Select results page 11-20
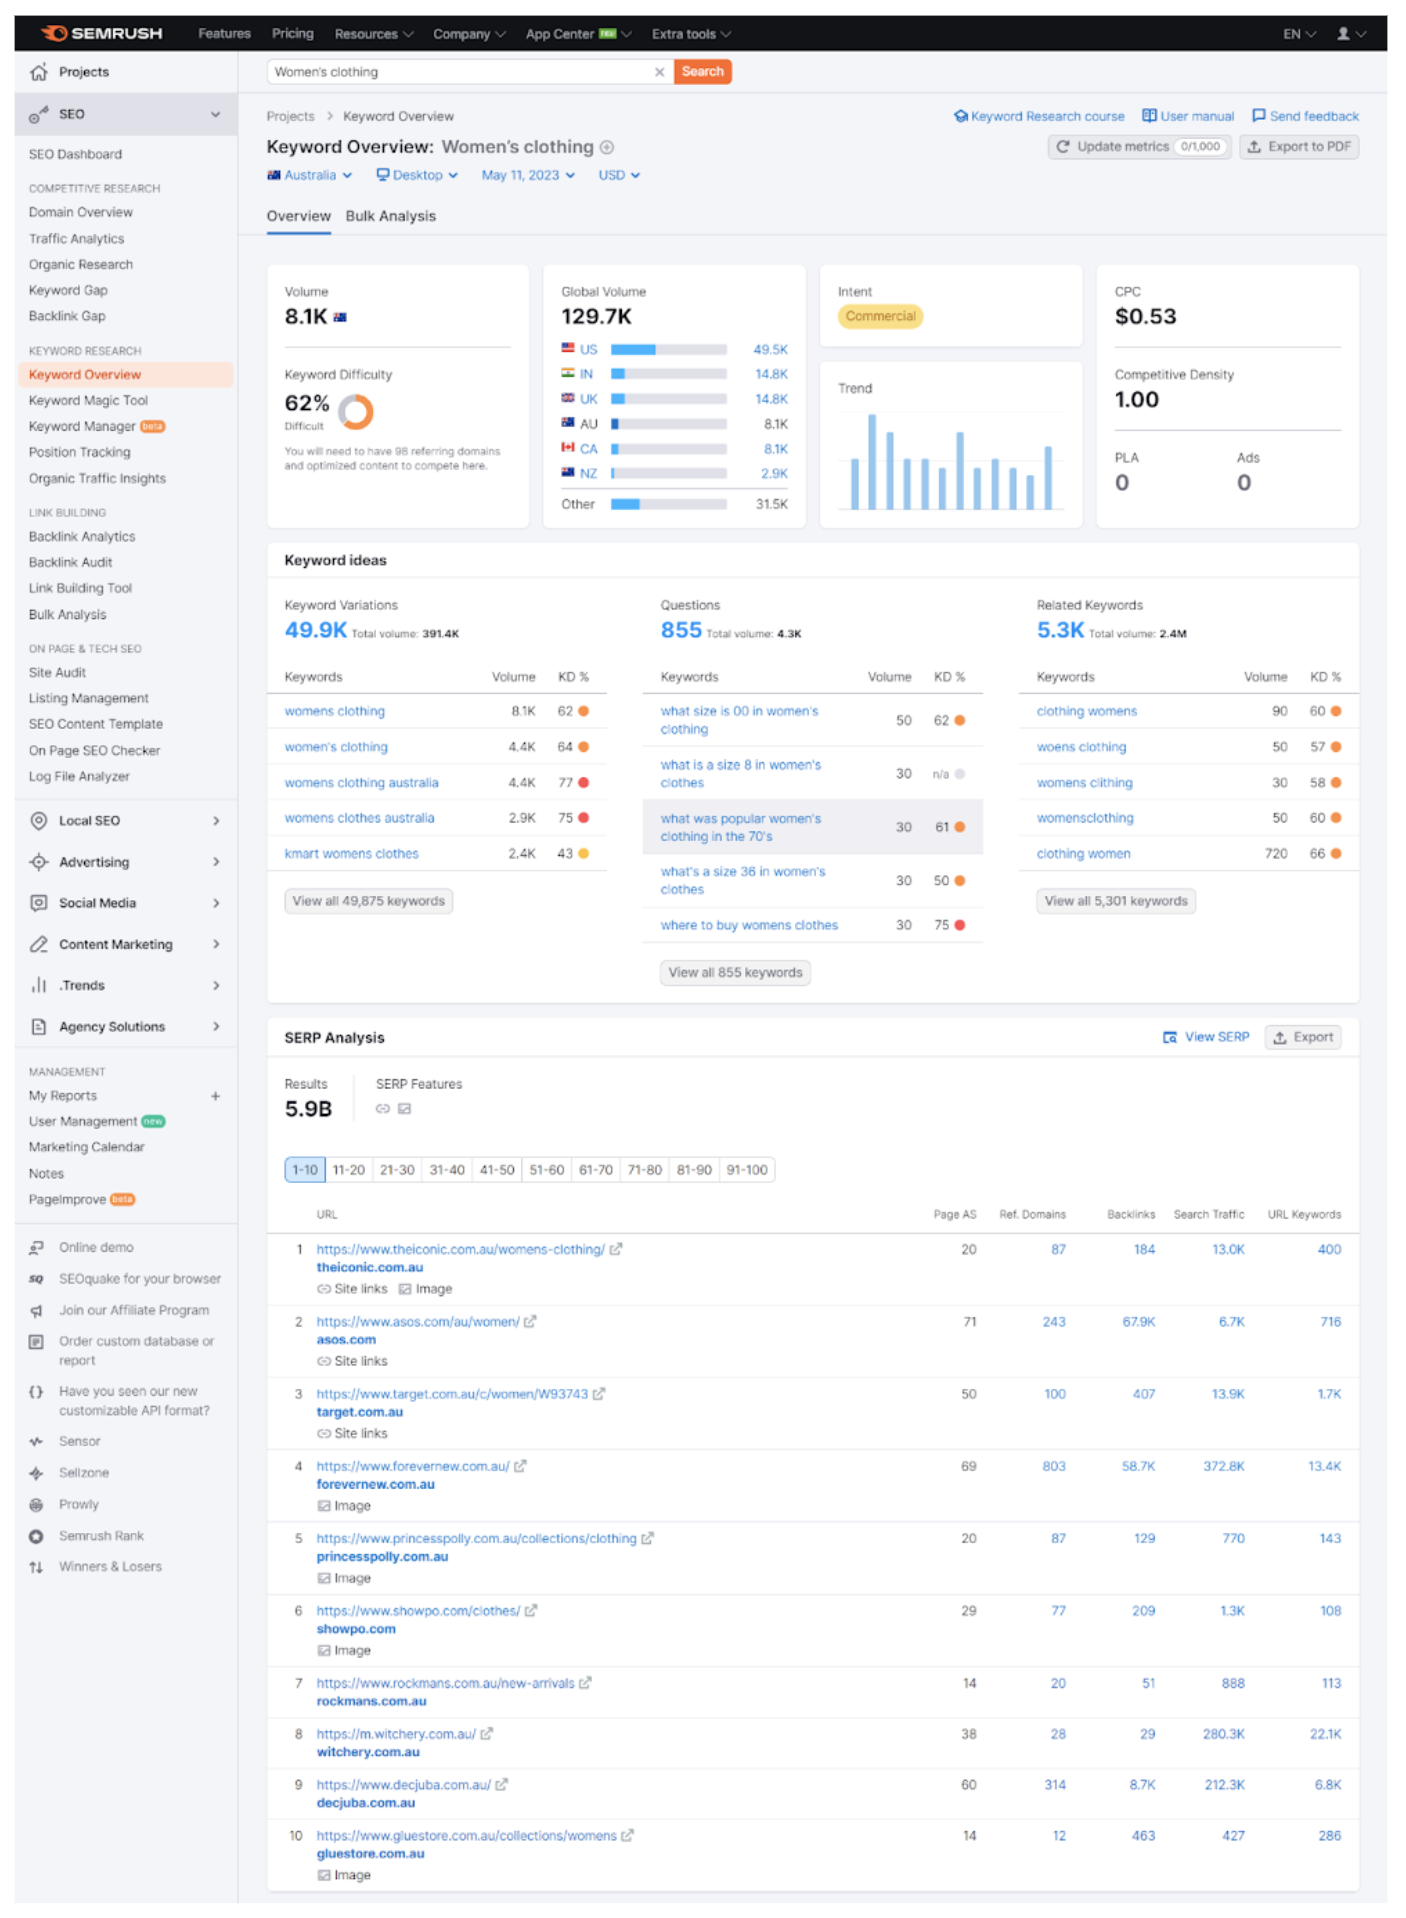Viewport: 1406px width, 1918px height. point(349,1170)
